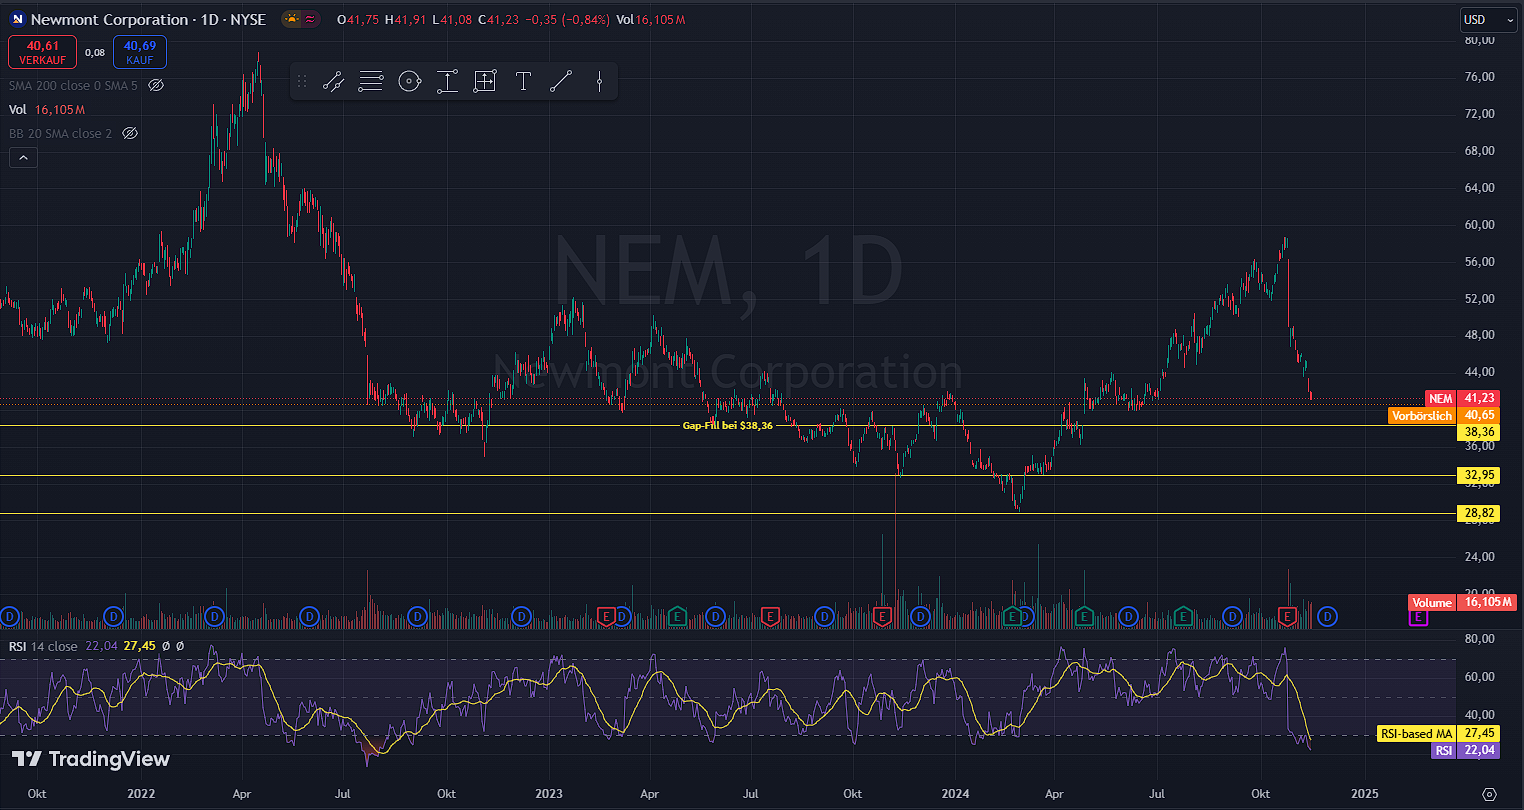Viewport: 1524px width, 810px height.
Task: Select the date and price range tool
Action: (485, 82)
